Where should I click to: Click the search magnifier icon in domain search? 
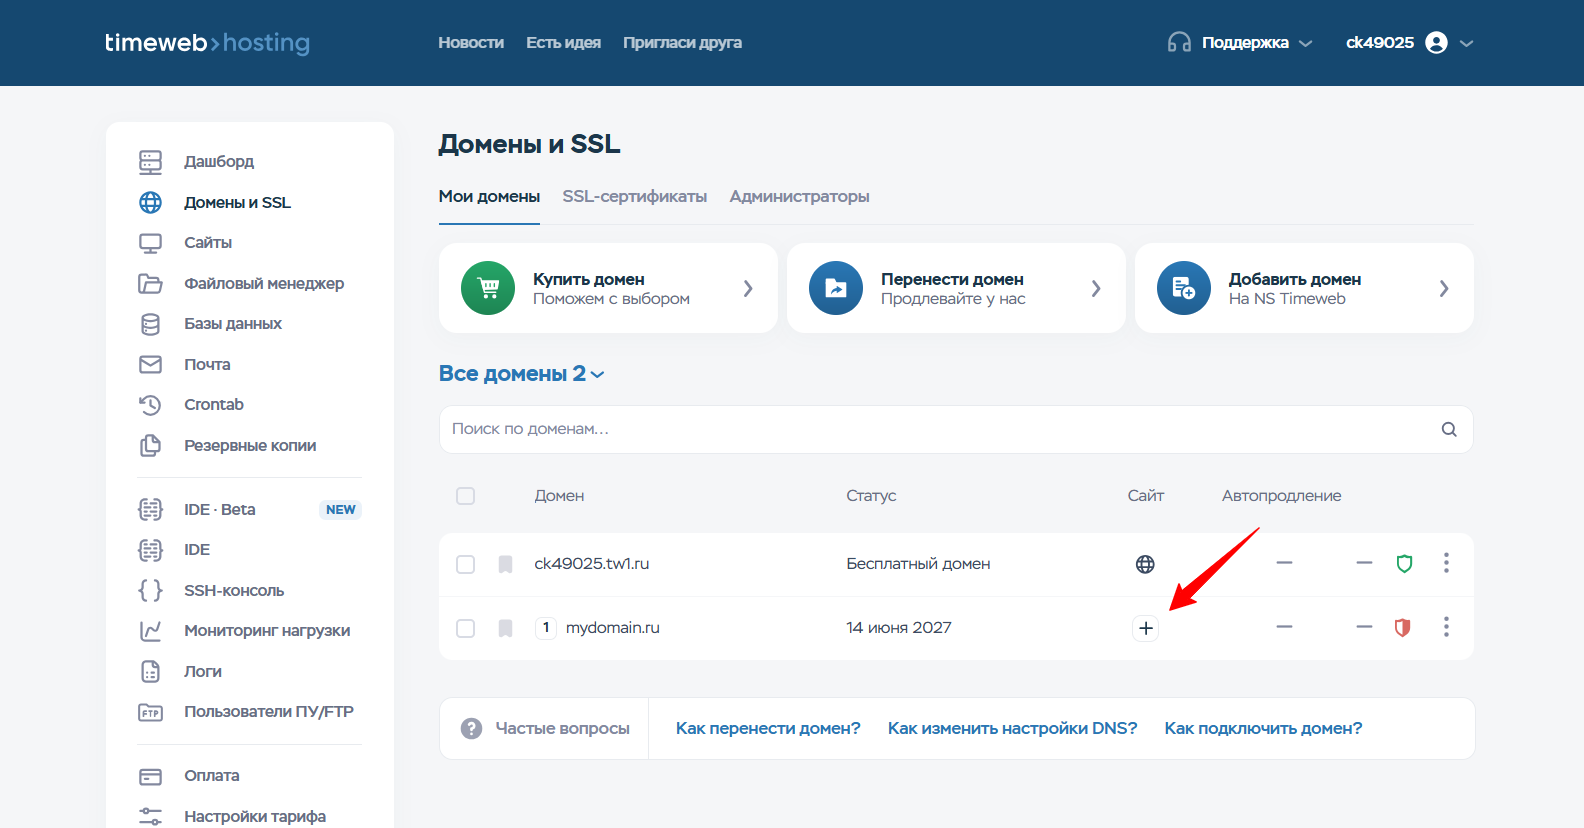1449,429
